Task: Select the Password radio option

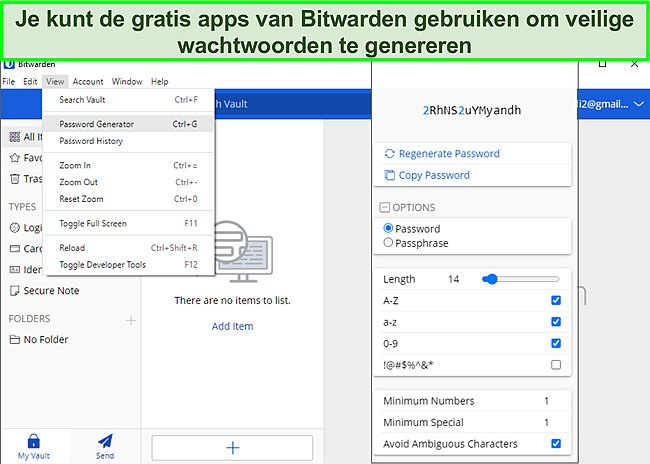Action: pos(388,228)
